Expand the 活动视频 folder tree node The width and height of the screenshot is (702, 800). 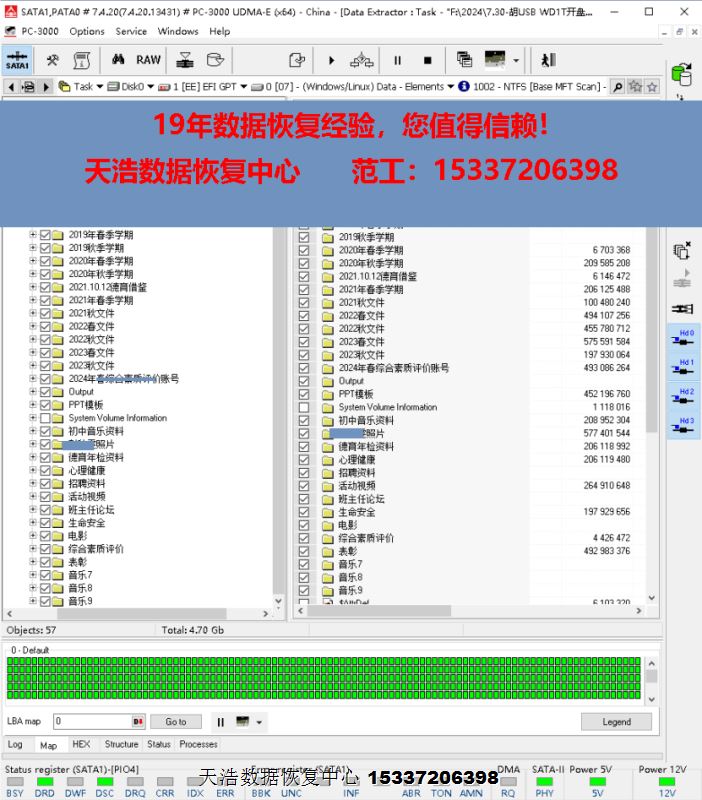point(33,496)
